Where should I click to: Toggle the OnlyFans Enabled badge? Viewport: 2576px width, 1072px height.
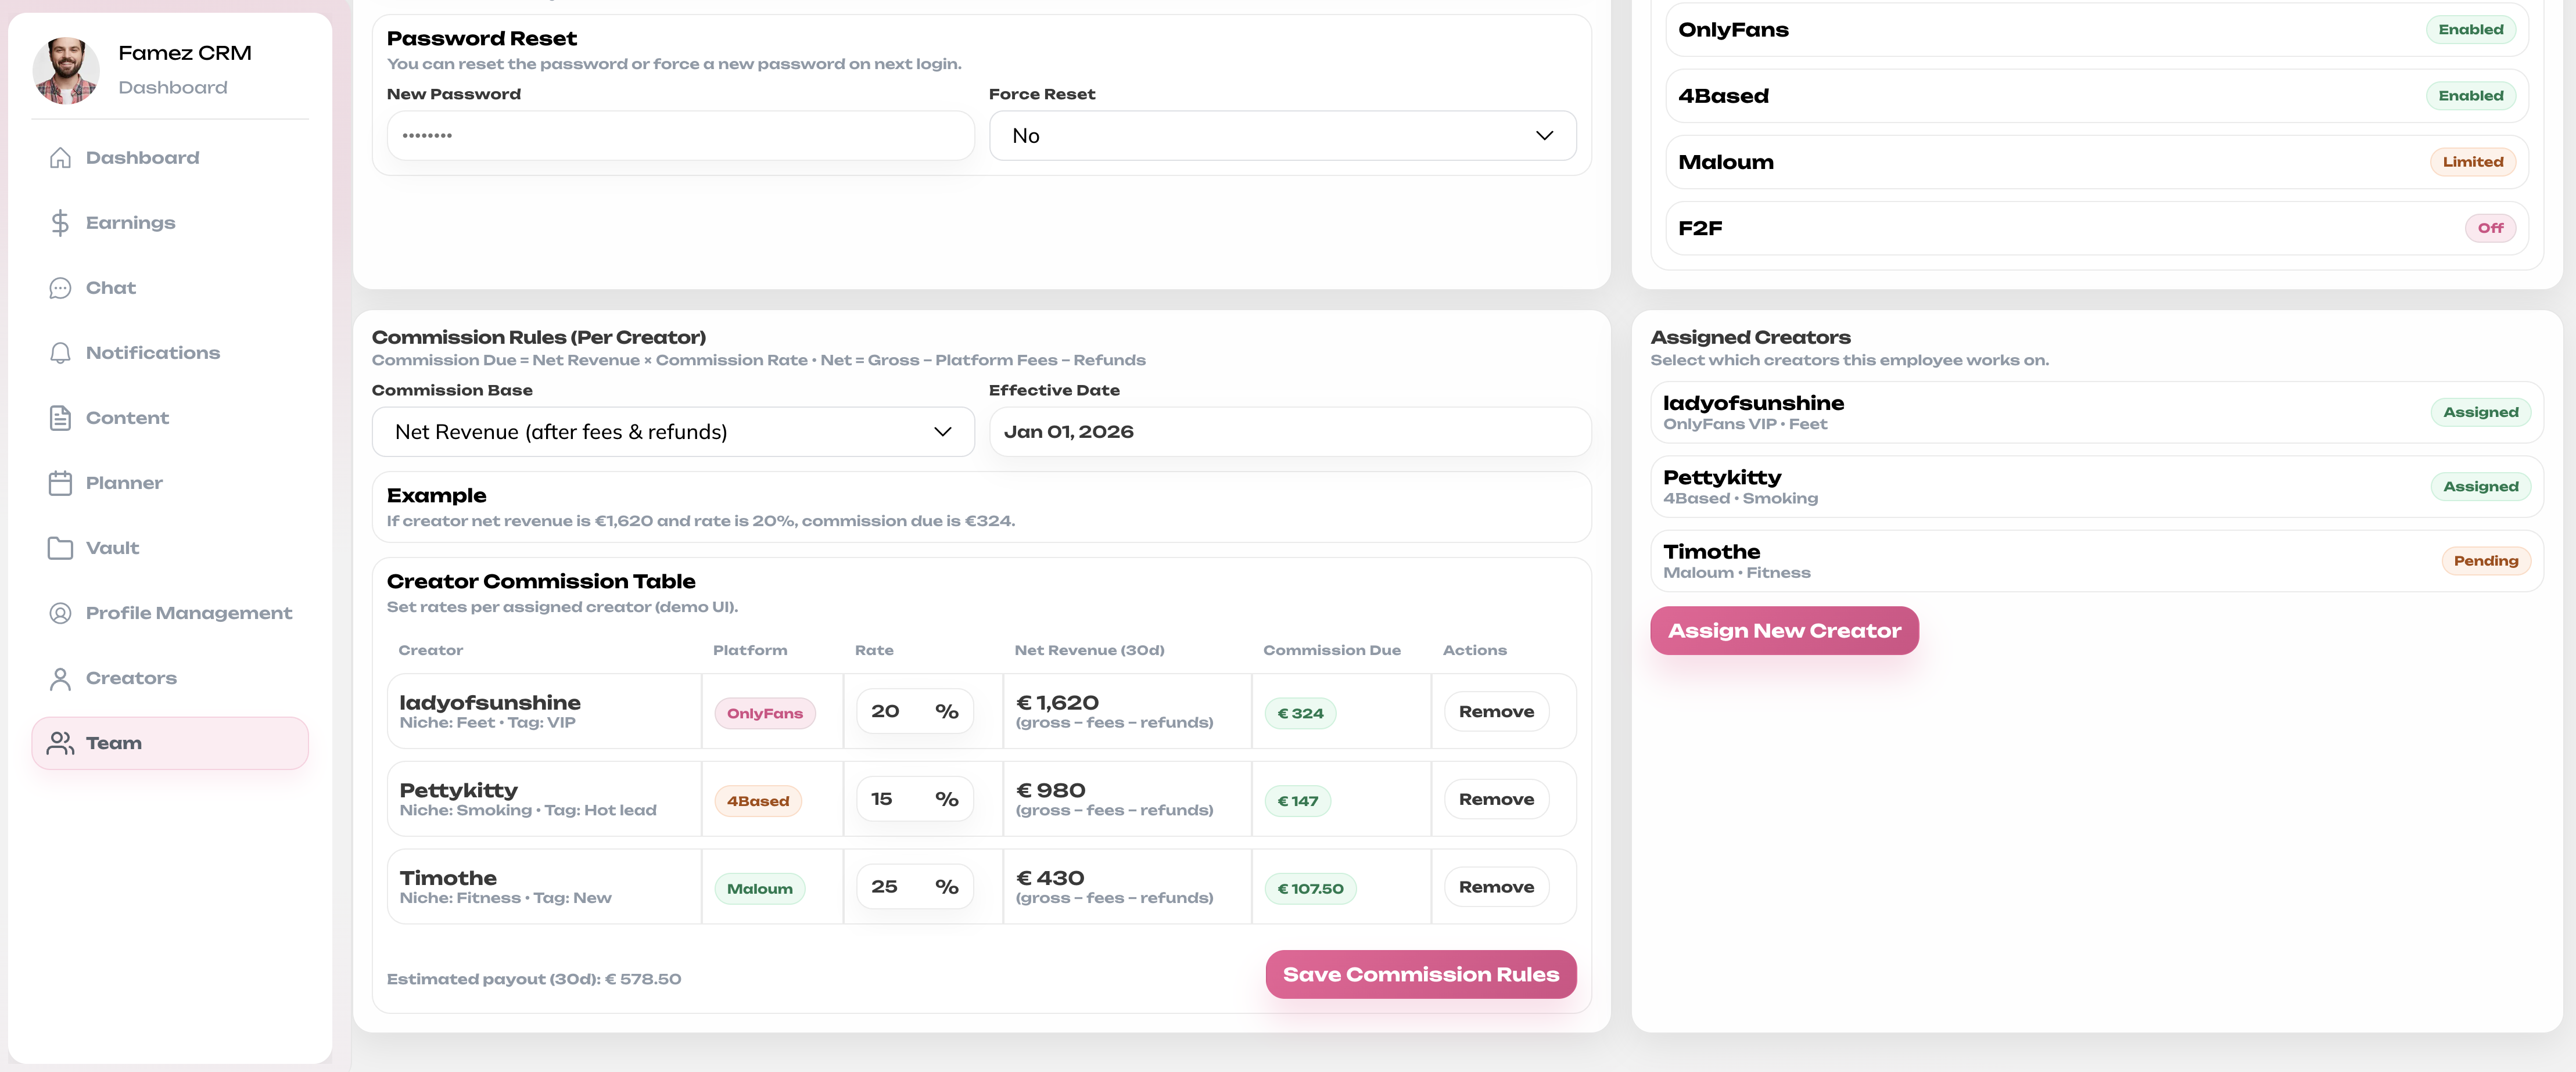pos(2471,29)
